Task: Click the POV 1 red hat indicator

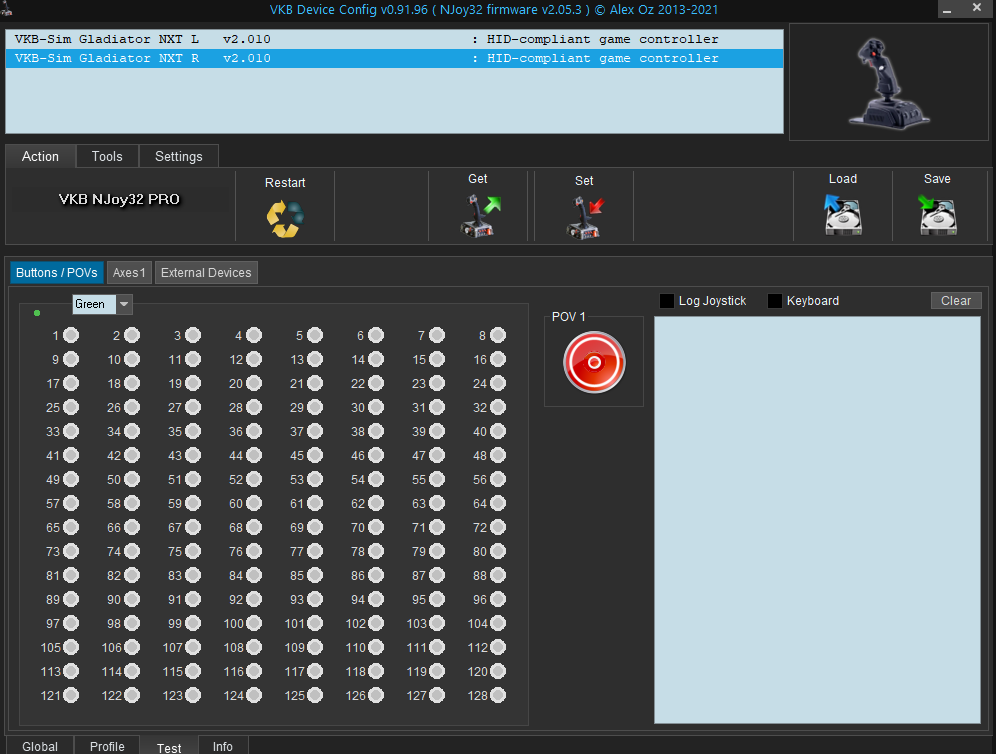Action: (x=594, y=362)
